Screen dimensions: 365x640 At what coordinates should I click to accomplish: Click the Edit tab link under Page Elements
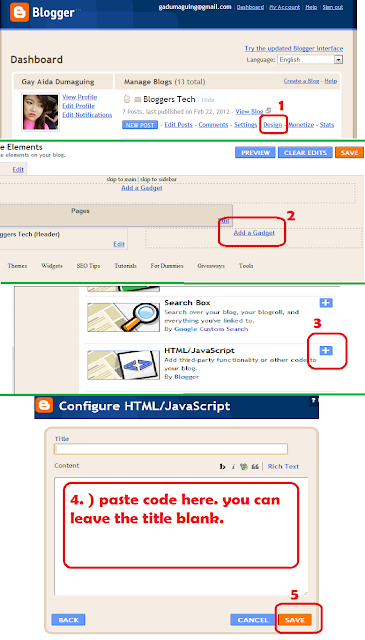point(18,169)
